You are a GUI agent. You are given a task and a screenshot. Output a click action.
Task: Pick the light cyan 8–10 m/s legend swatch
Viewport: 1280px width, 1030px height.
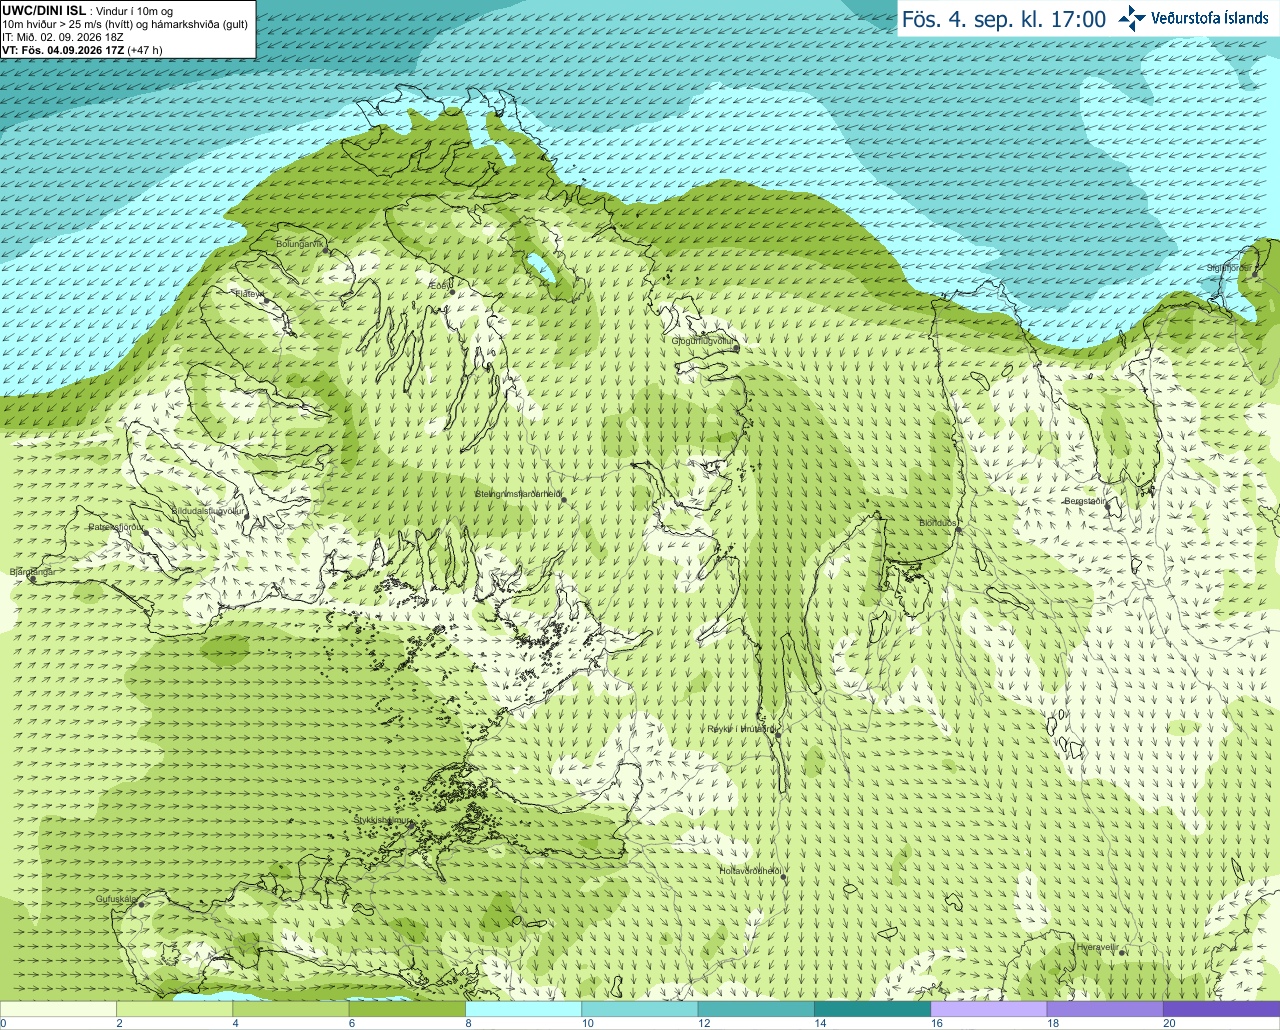(x=523, y=1009)
